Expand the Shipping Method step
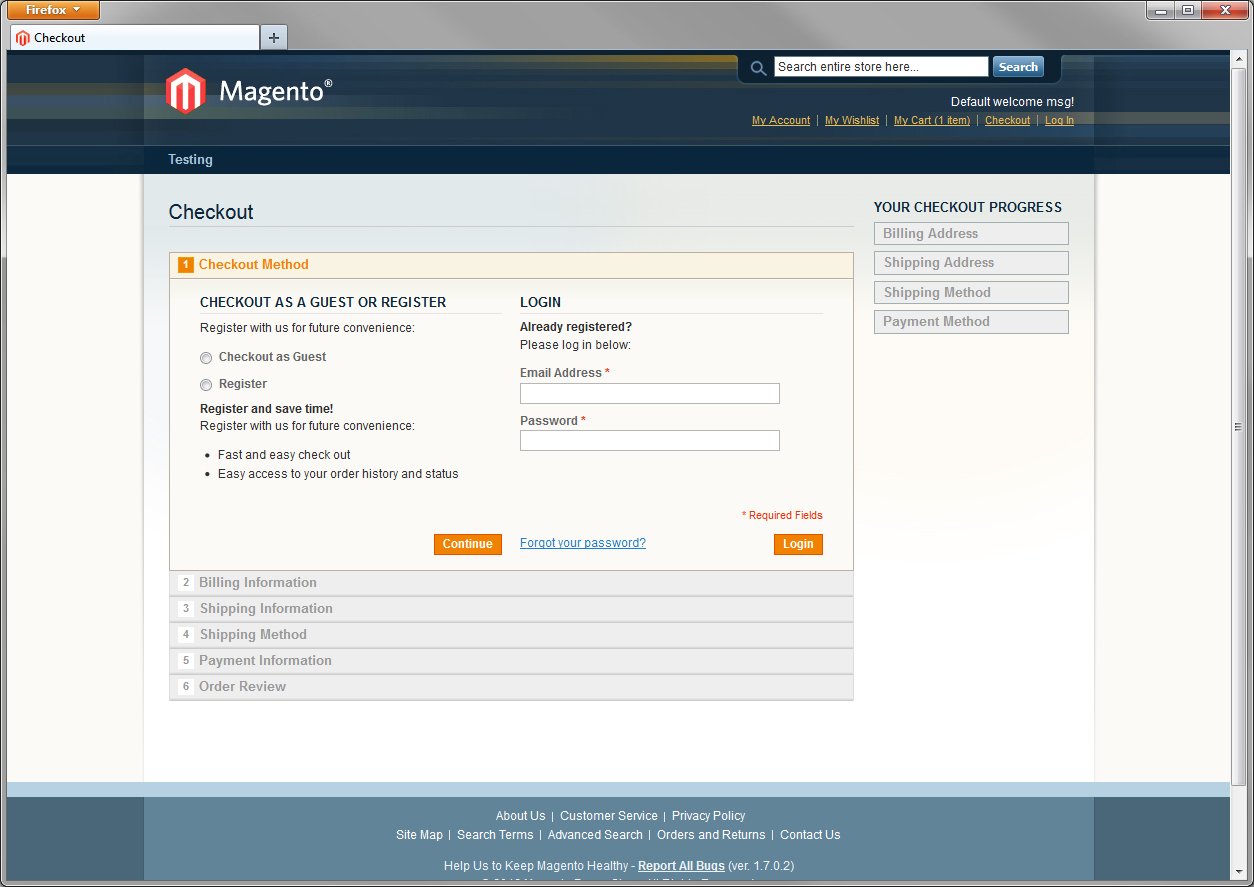 tap(511, 635)
